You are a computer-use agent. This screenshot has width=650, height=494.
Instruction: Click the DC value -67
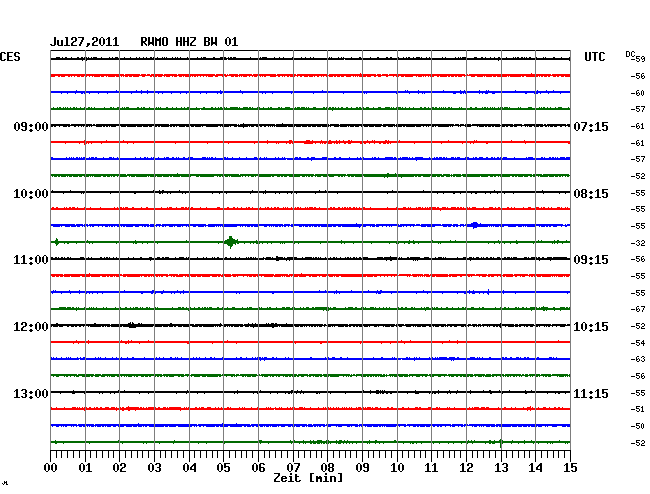point(638,309)
